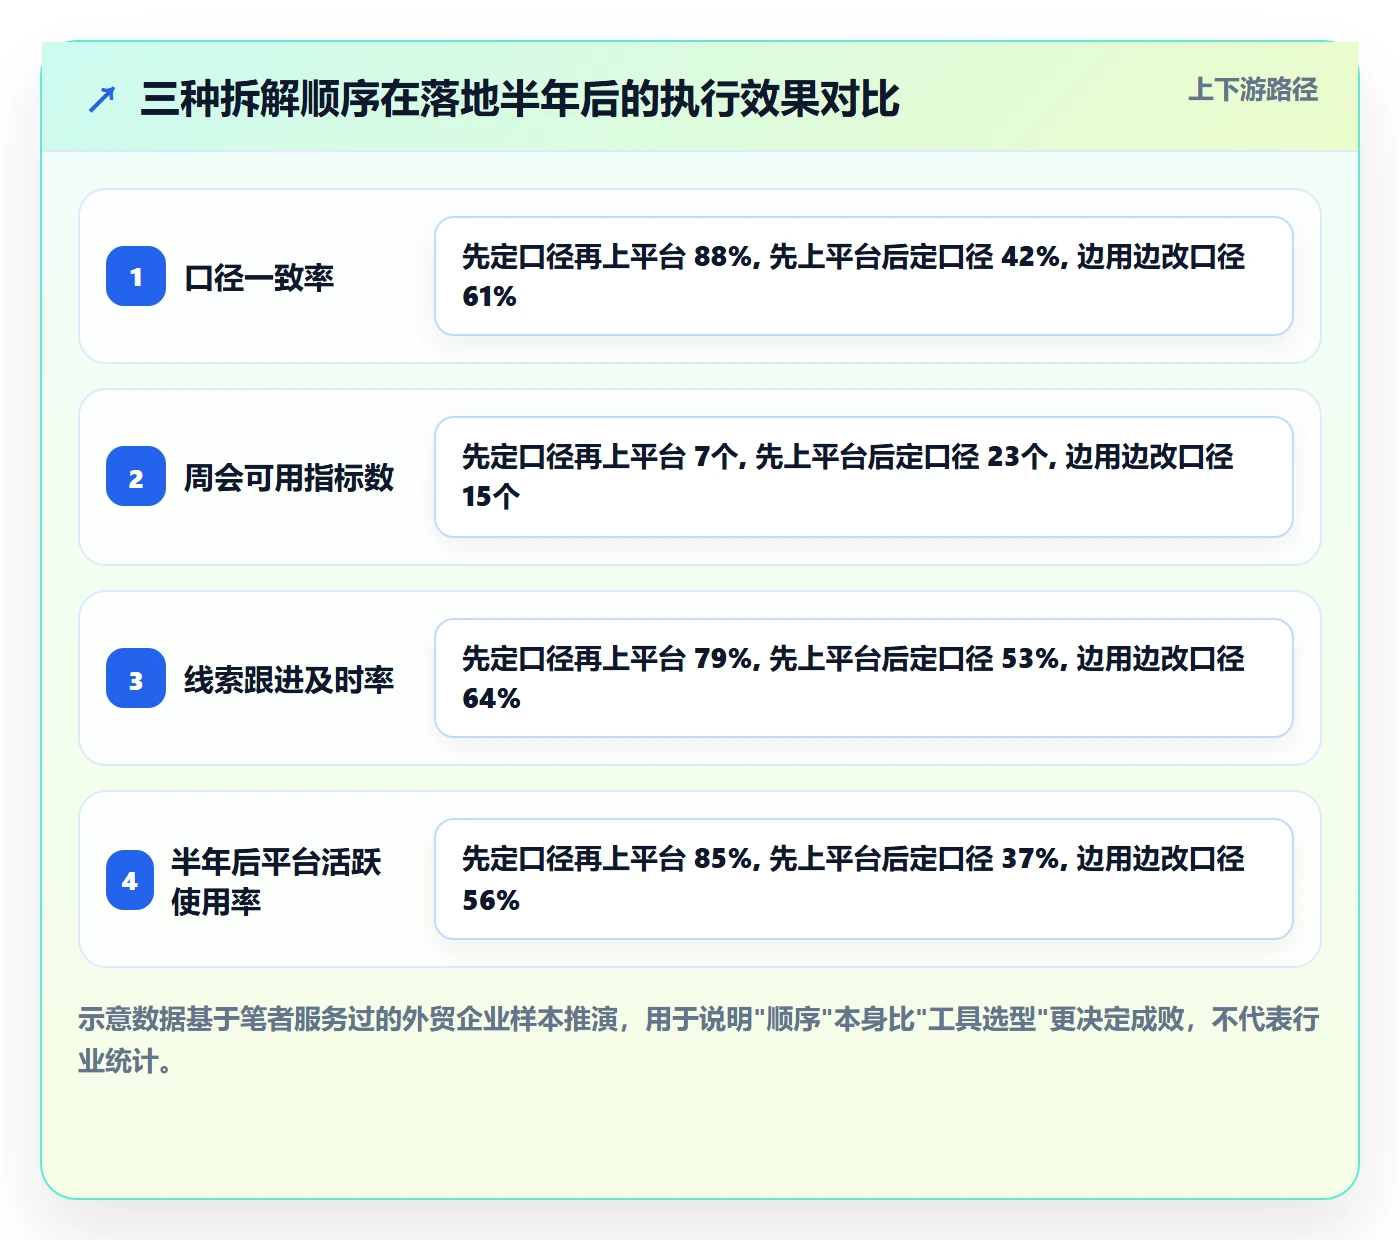Viewport: 1400px width, 1240px height.
Task: Click the arrow icon beside the card title
Action: [x=102, y=99]
